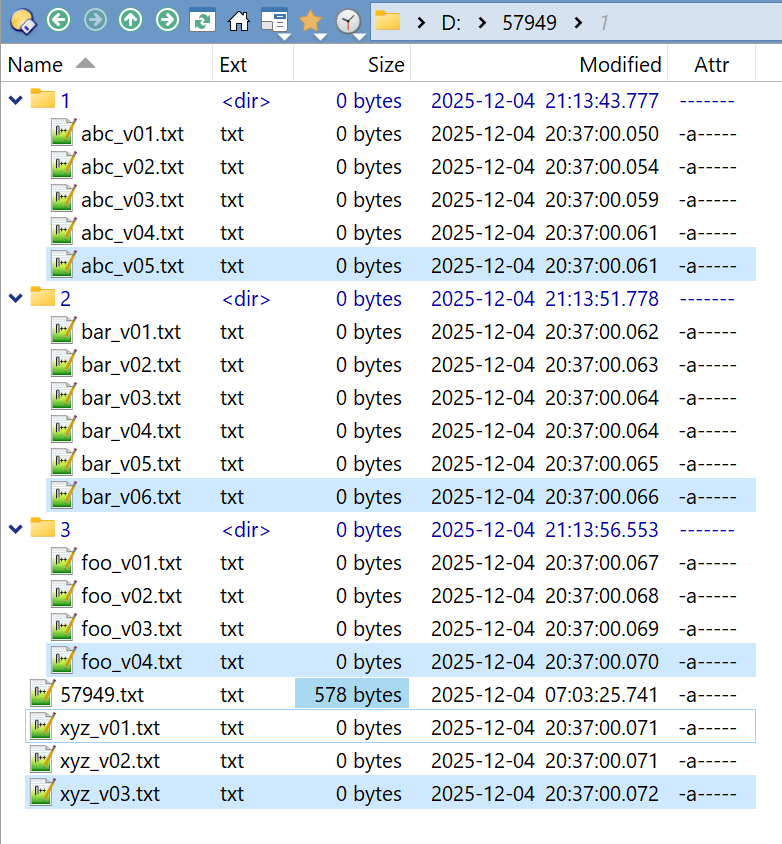
Task: Open the History clock menu
Action: 348,21
